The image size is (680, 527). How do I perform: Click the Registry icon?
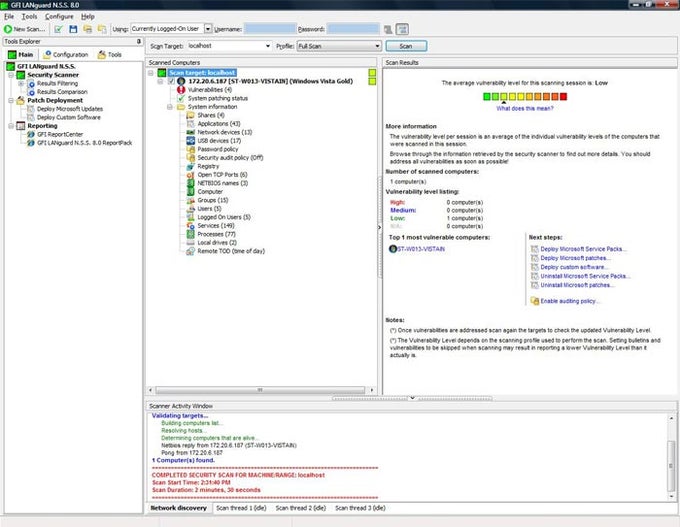click(190, 166)
